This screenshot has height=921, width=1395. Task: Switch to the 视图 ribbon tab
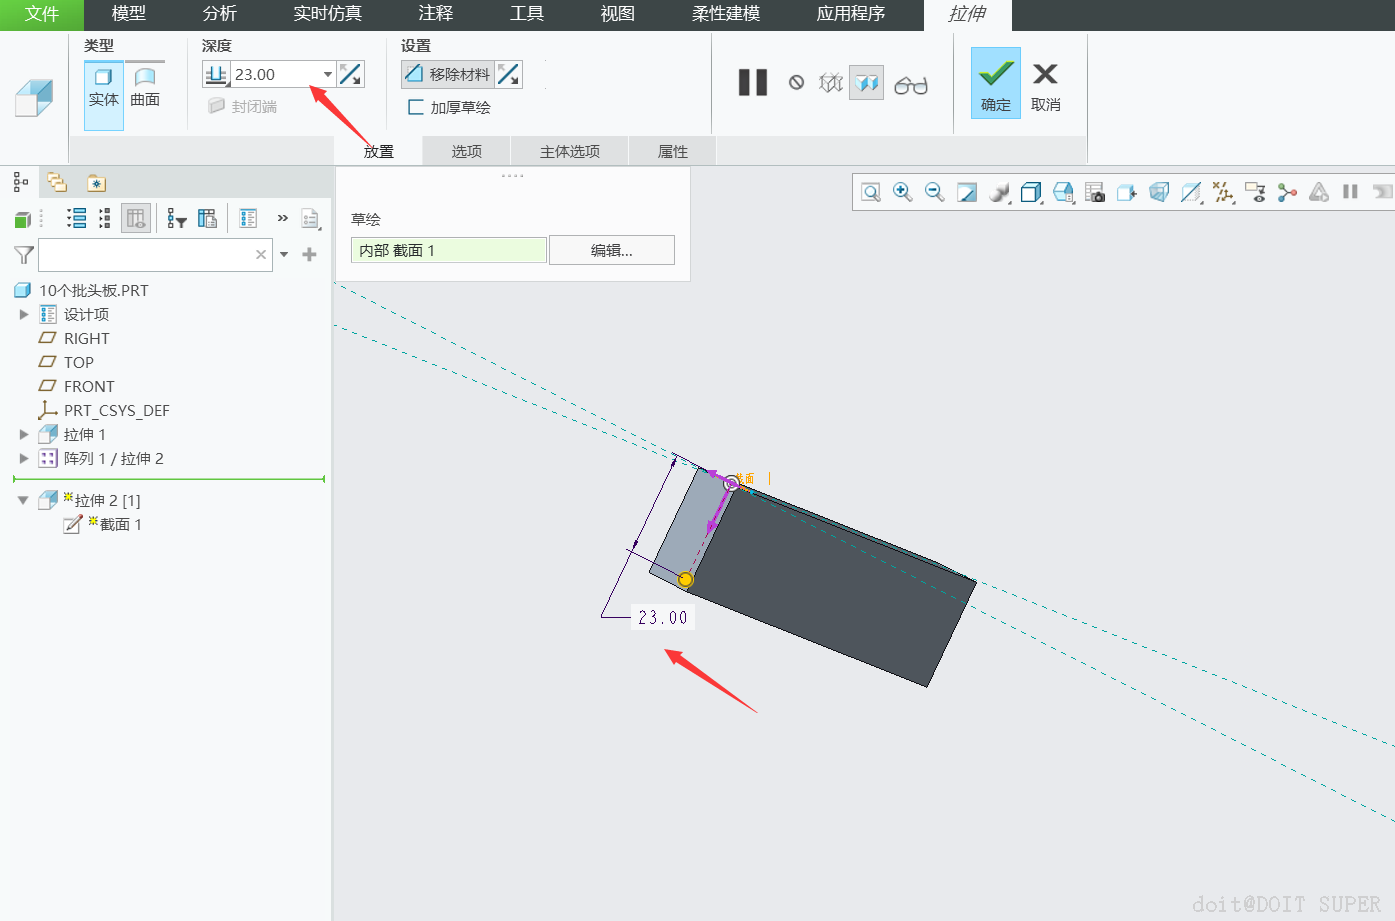point(618,14)
